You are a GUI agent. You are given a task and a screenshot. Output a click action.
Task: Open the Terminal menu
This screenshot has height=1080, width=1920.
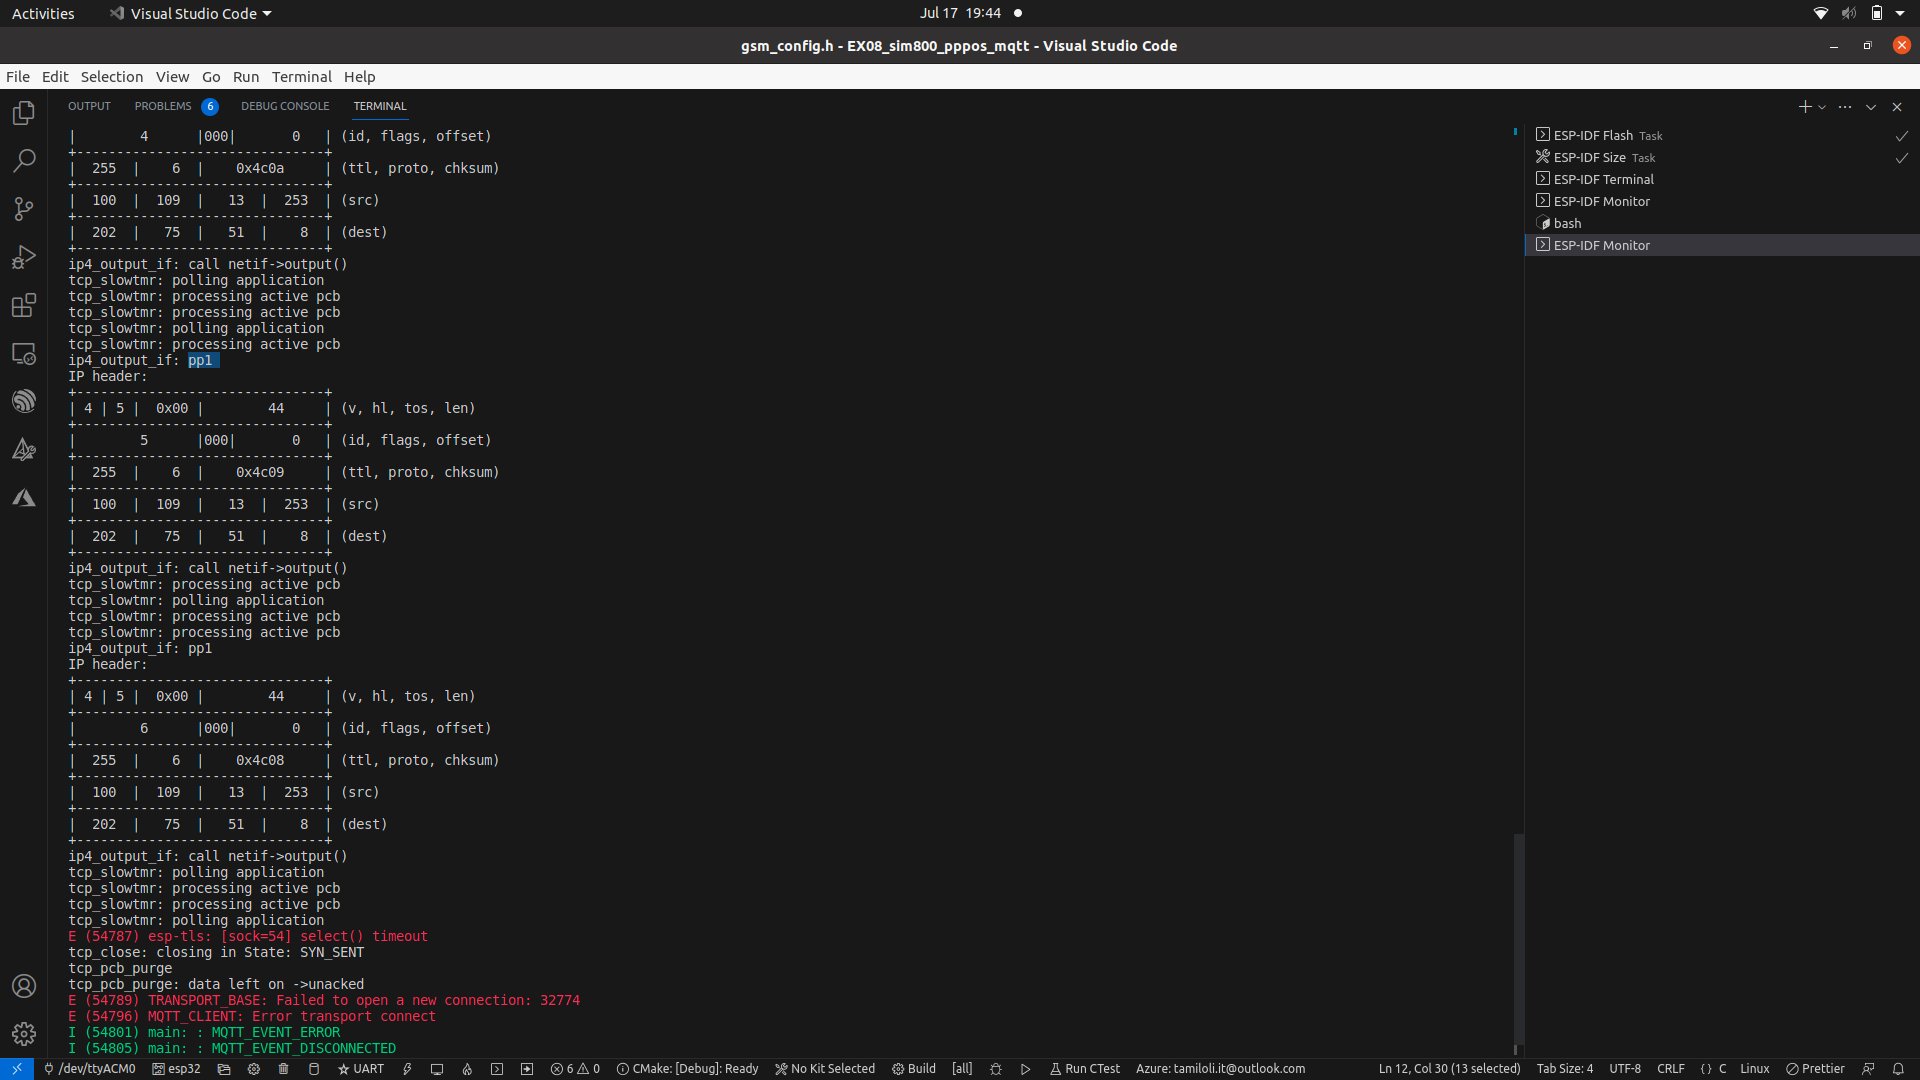(301, 77)
